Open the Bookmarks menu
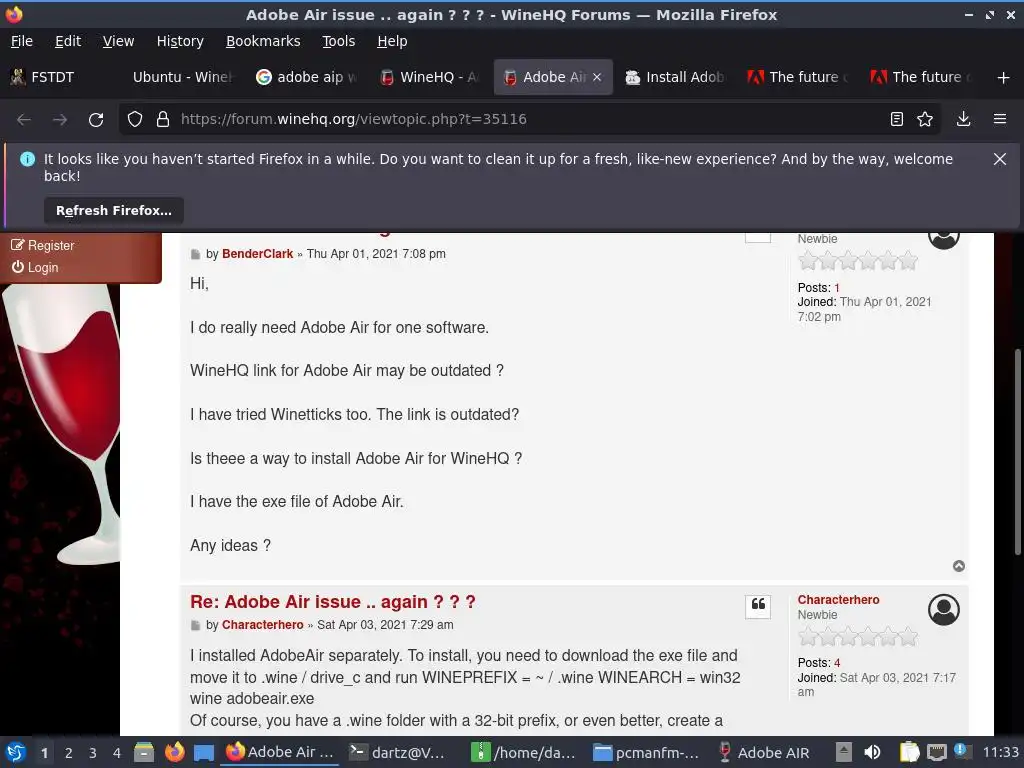This screenshot has width=1024, height=768. (x=263, y=41)
